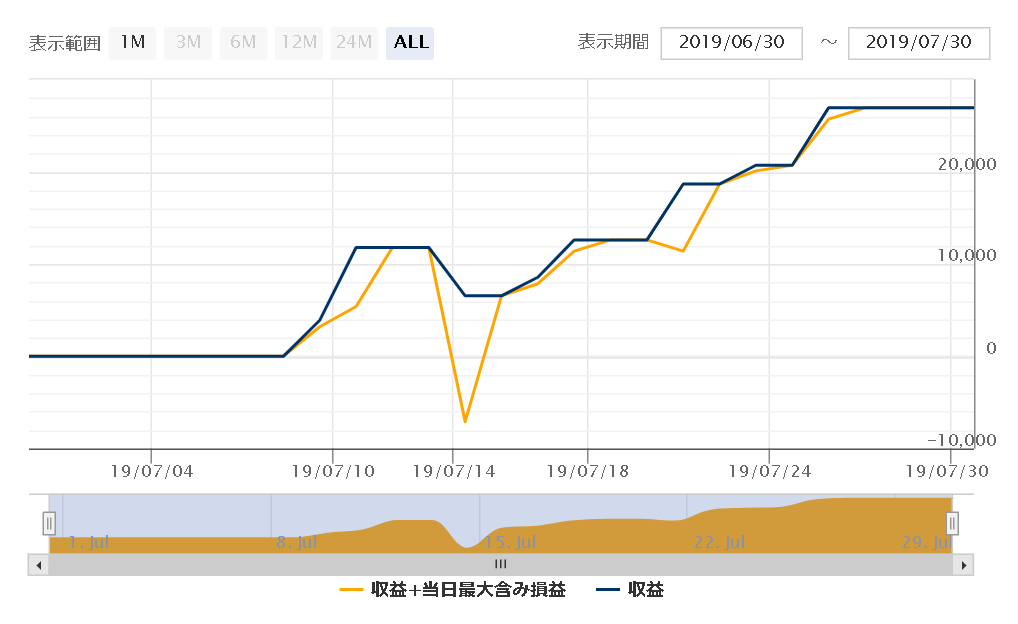Click the 表示範囲 label
Screen dimensions: 1018x624
click(x=65, y=44)
